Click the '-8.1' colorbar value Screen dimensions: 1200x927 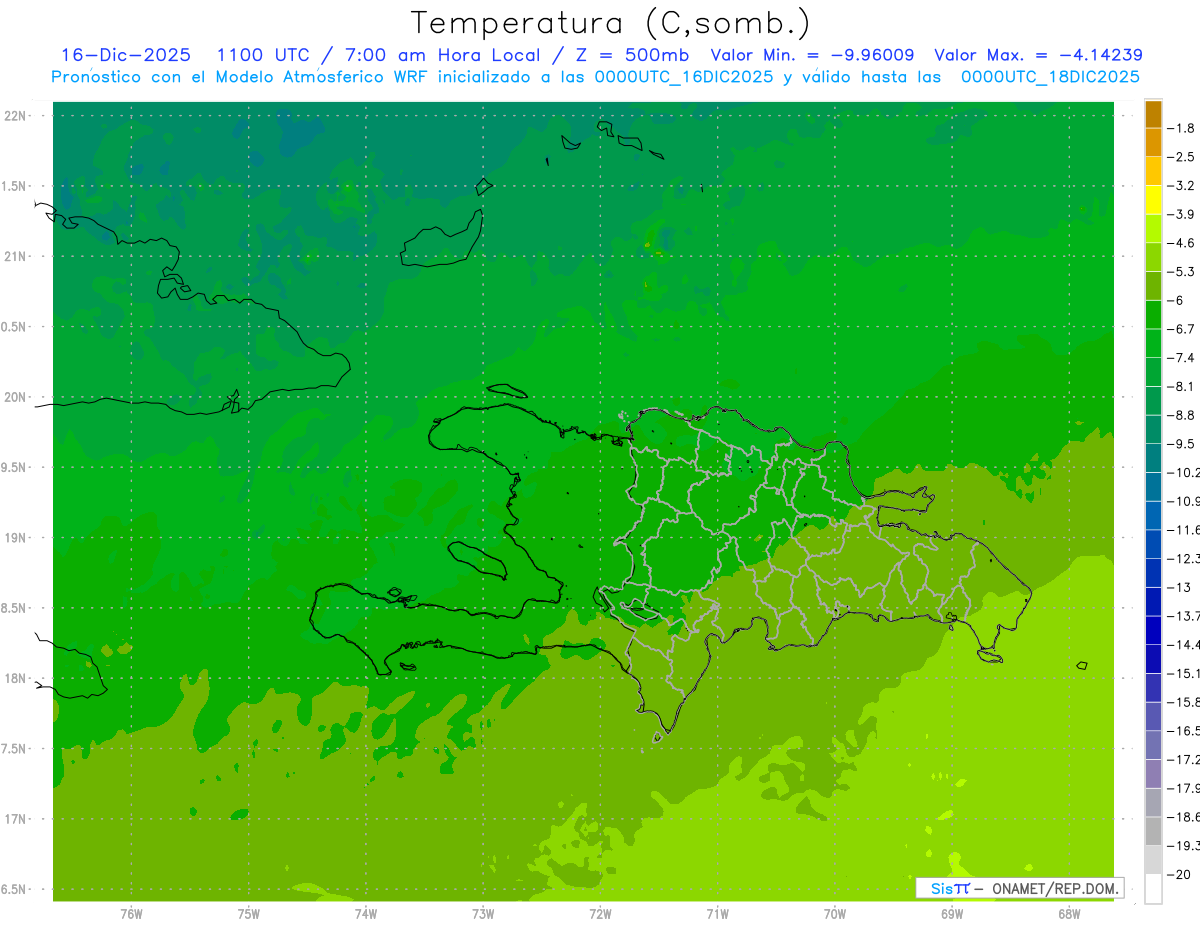(1181, 386)
